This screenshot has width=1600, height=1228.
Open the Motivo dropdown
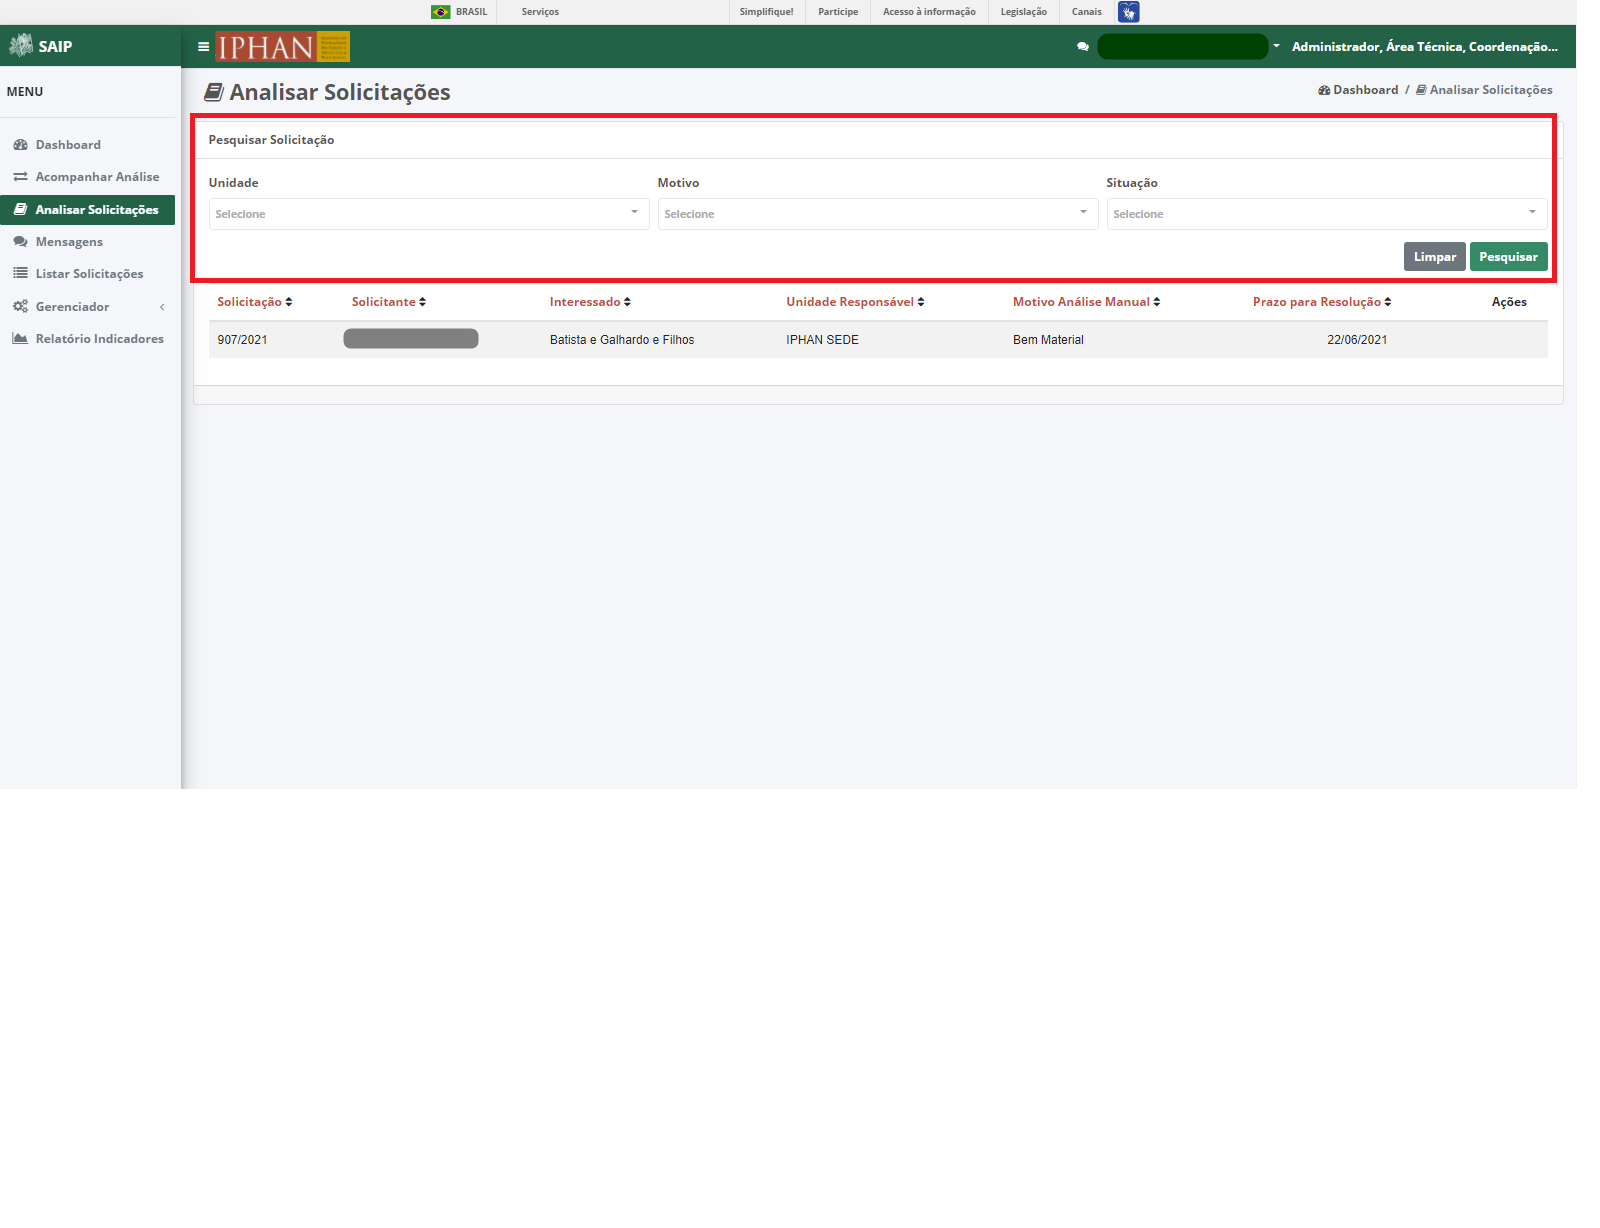point(878,214)
